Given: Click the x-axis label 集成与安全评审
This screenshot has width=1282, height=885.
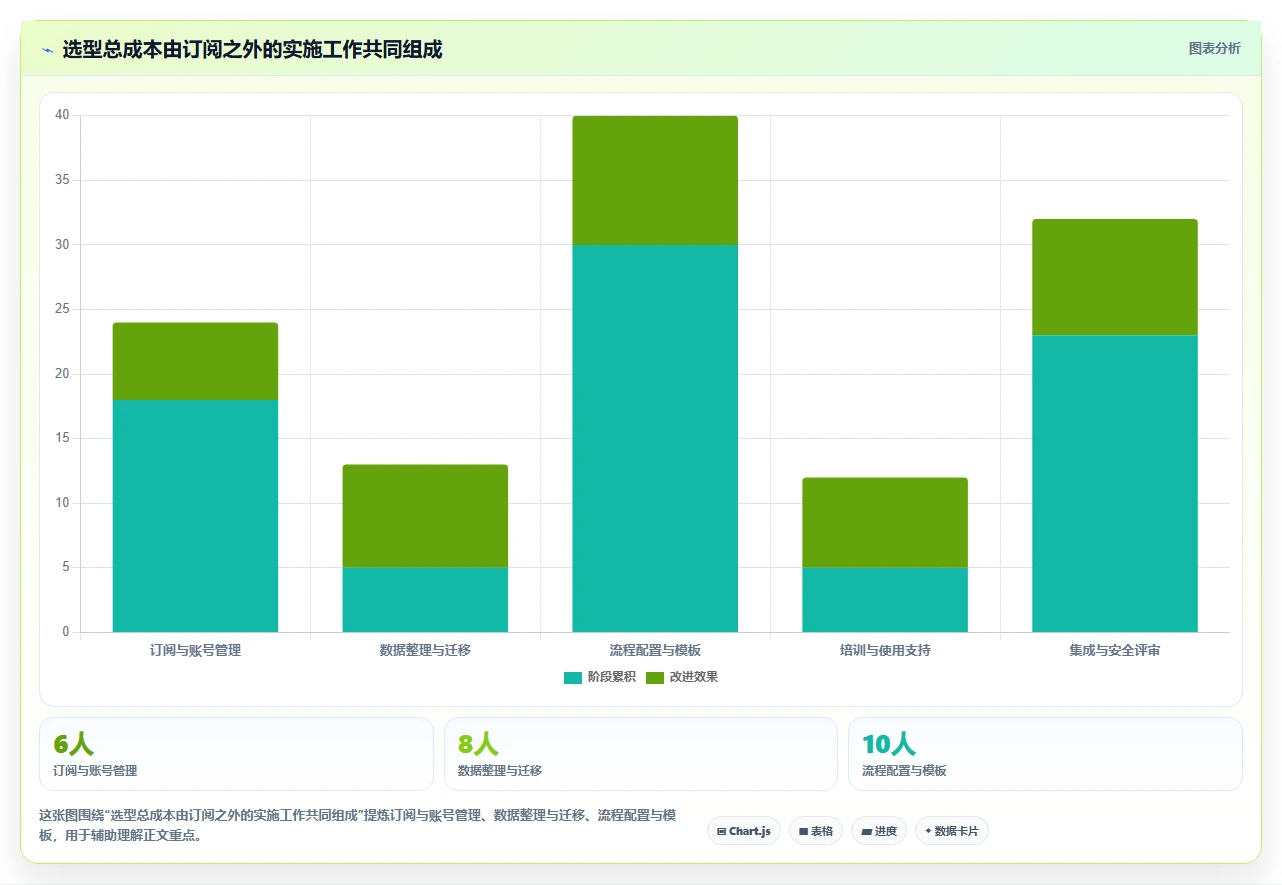Looking at the screenshot, I should (x=1115, y=650).
